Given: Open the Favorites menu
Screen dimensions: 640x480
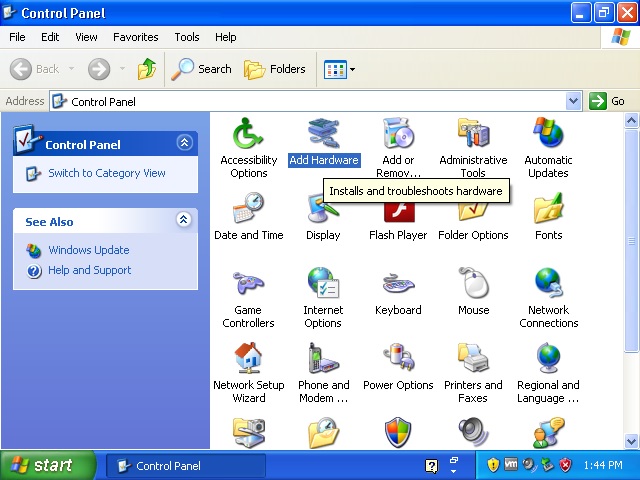Looking at the screenshot, I should point(135,37).
